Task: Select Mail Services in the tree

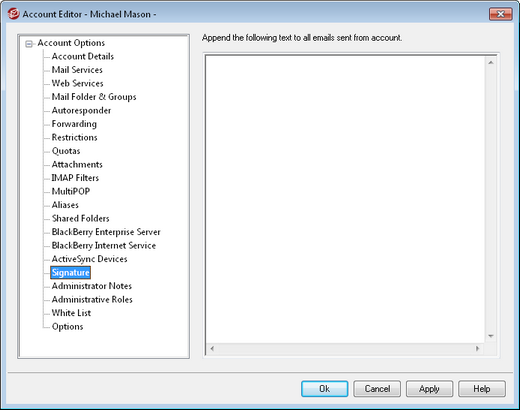Action: pyautogui.click(x=77, y=70)
